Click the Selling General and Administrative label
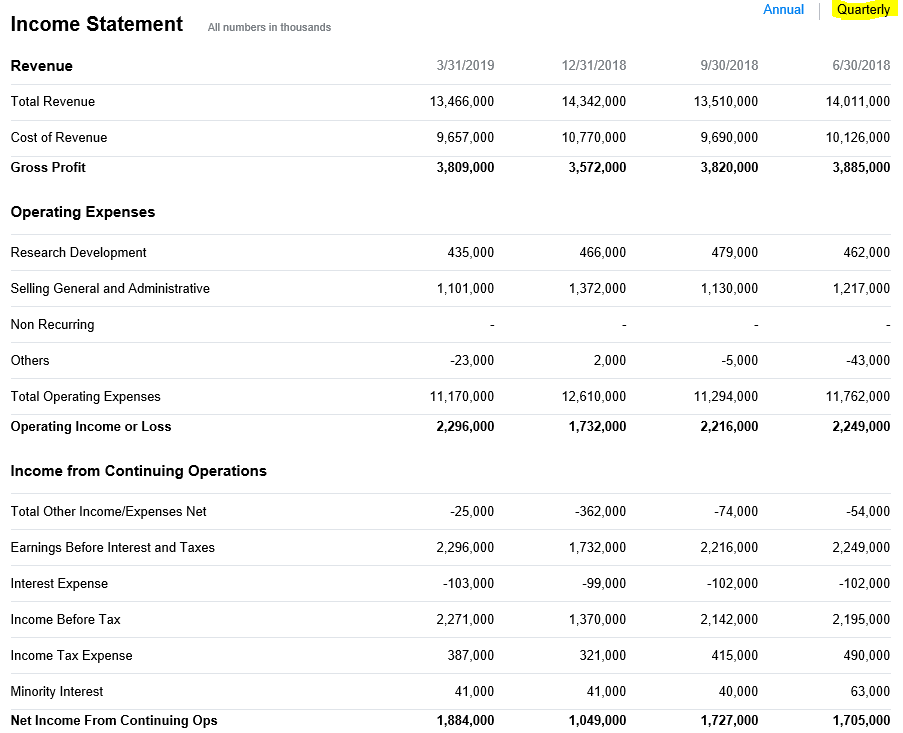This screenshot has width=903, height=733. (x=110, y=288)
